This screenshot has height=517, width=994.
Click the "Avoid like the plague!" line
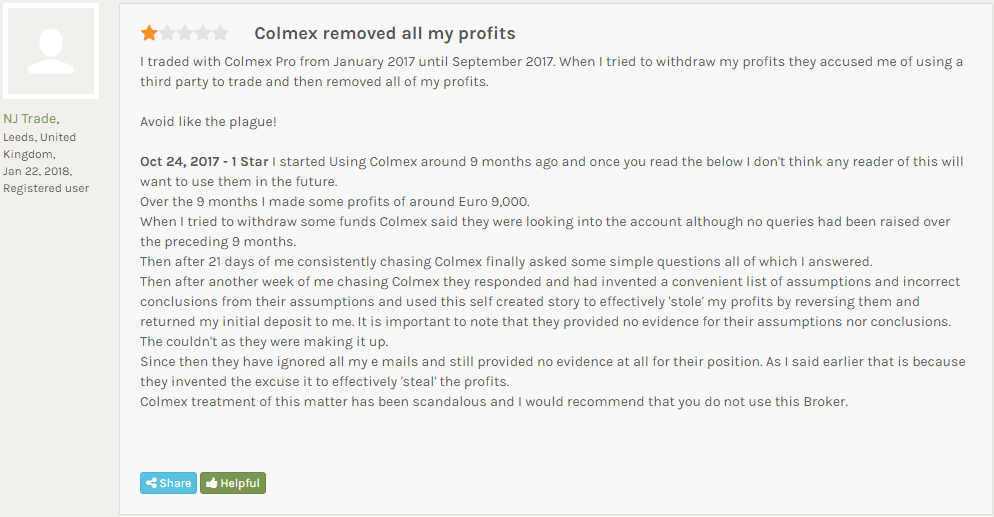(208, 122)
